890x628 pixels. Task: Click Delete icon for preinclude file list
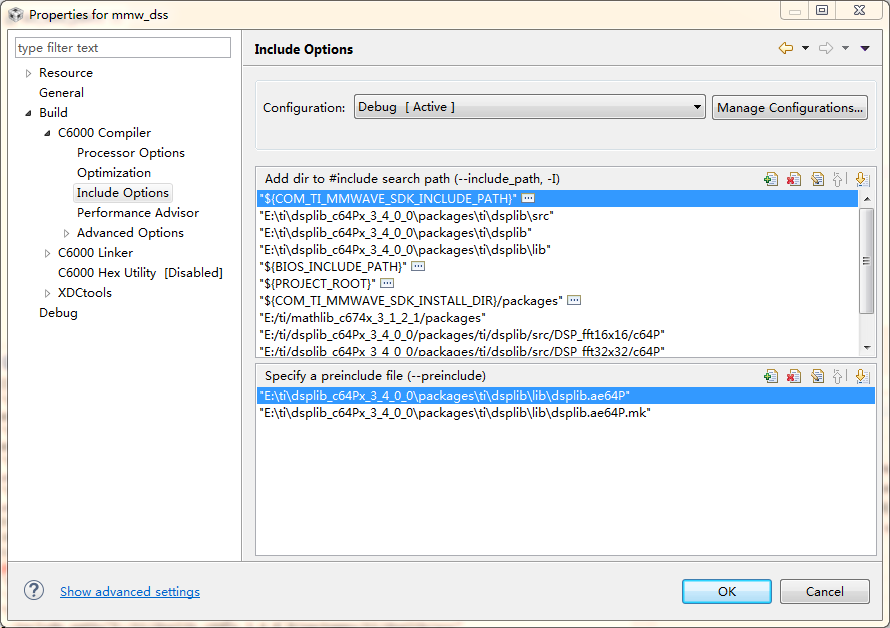pos(794,376)
